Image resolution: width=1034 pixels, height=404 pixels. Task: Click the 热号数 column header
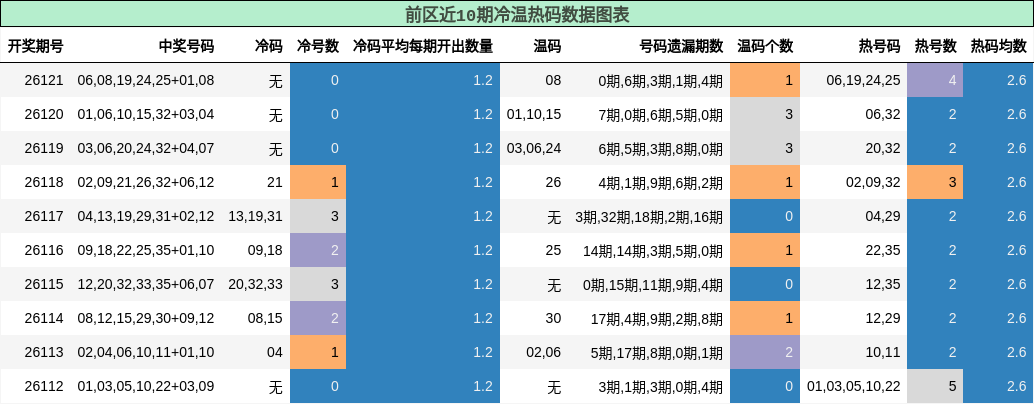935,46
